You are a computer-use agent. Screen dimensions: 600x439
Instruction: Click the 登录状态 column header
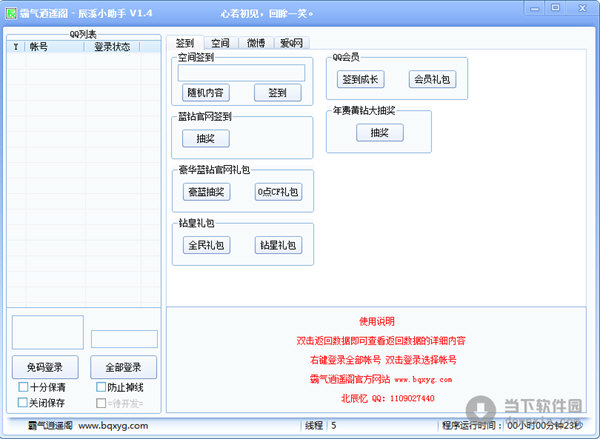(x=112, y=47)
